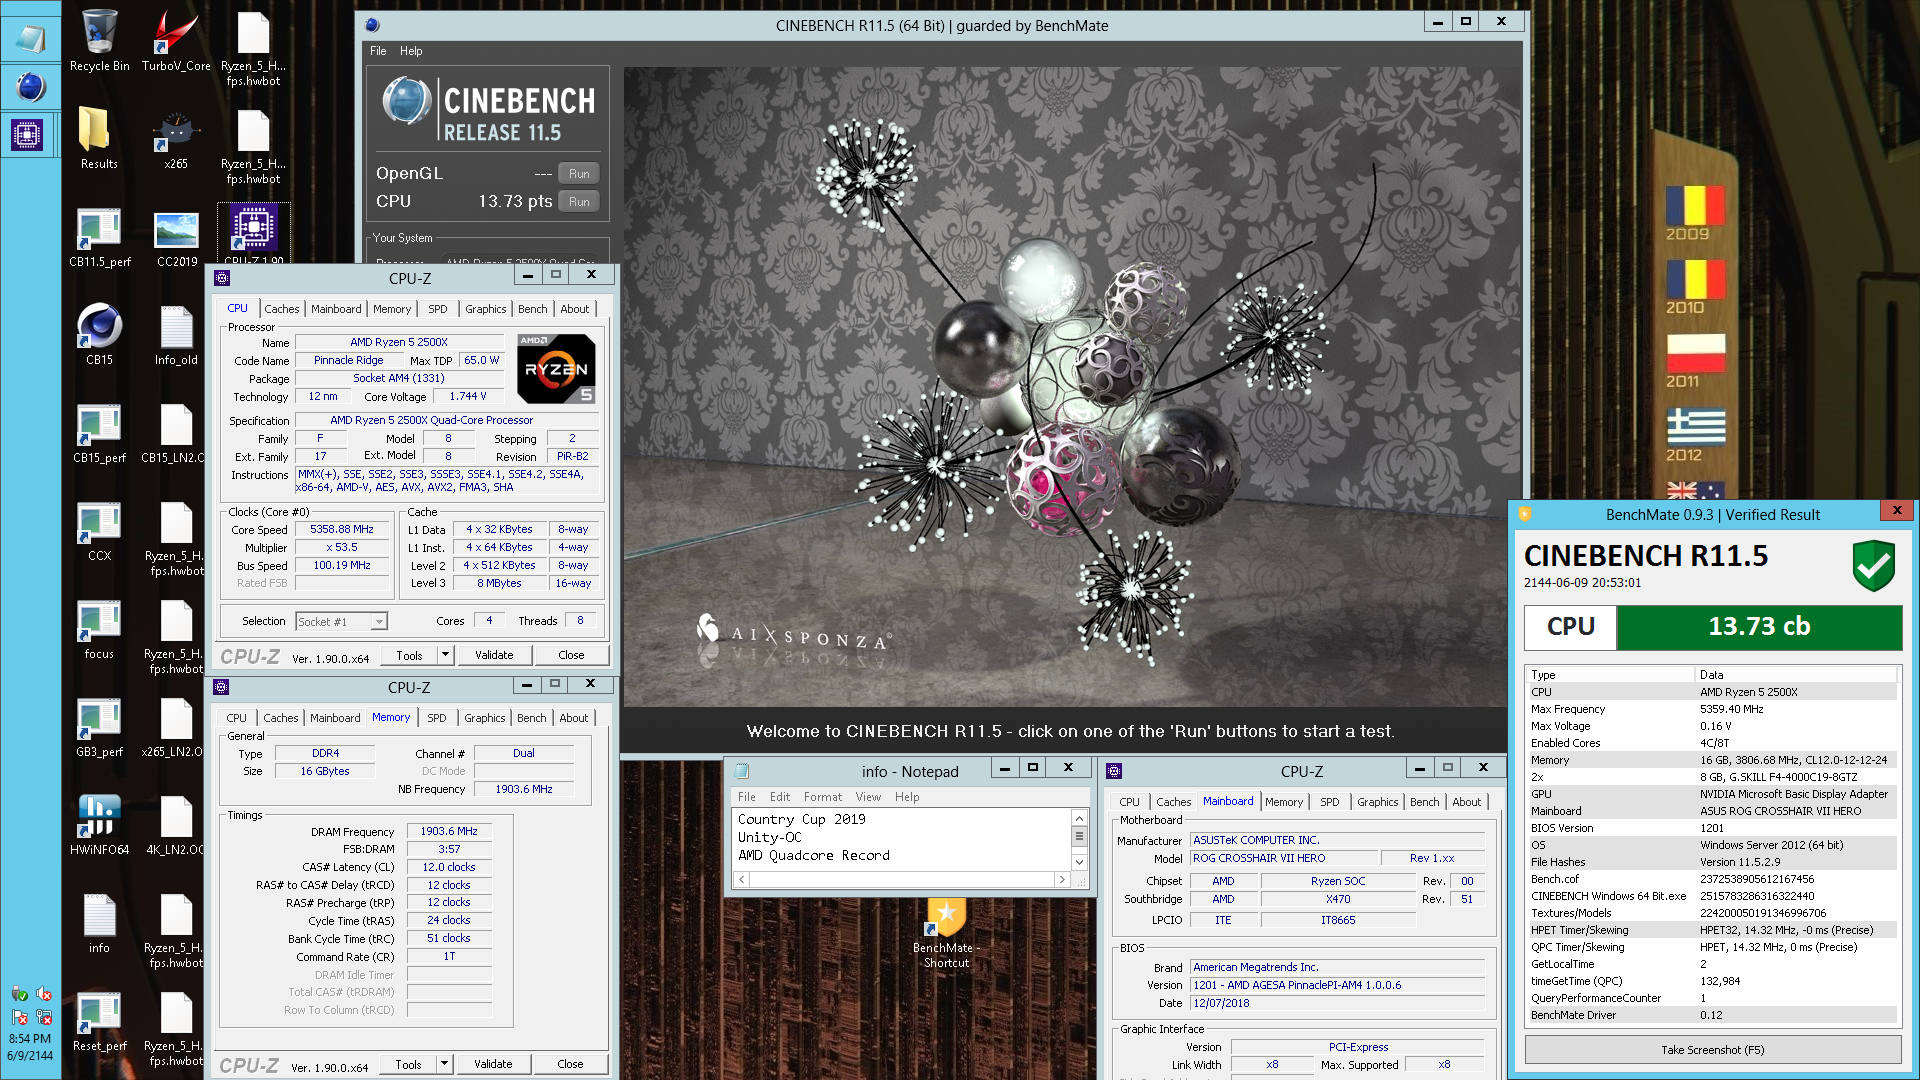Open the x265 desktop shortcut

coord(176,138)
